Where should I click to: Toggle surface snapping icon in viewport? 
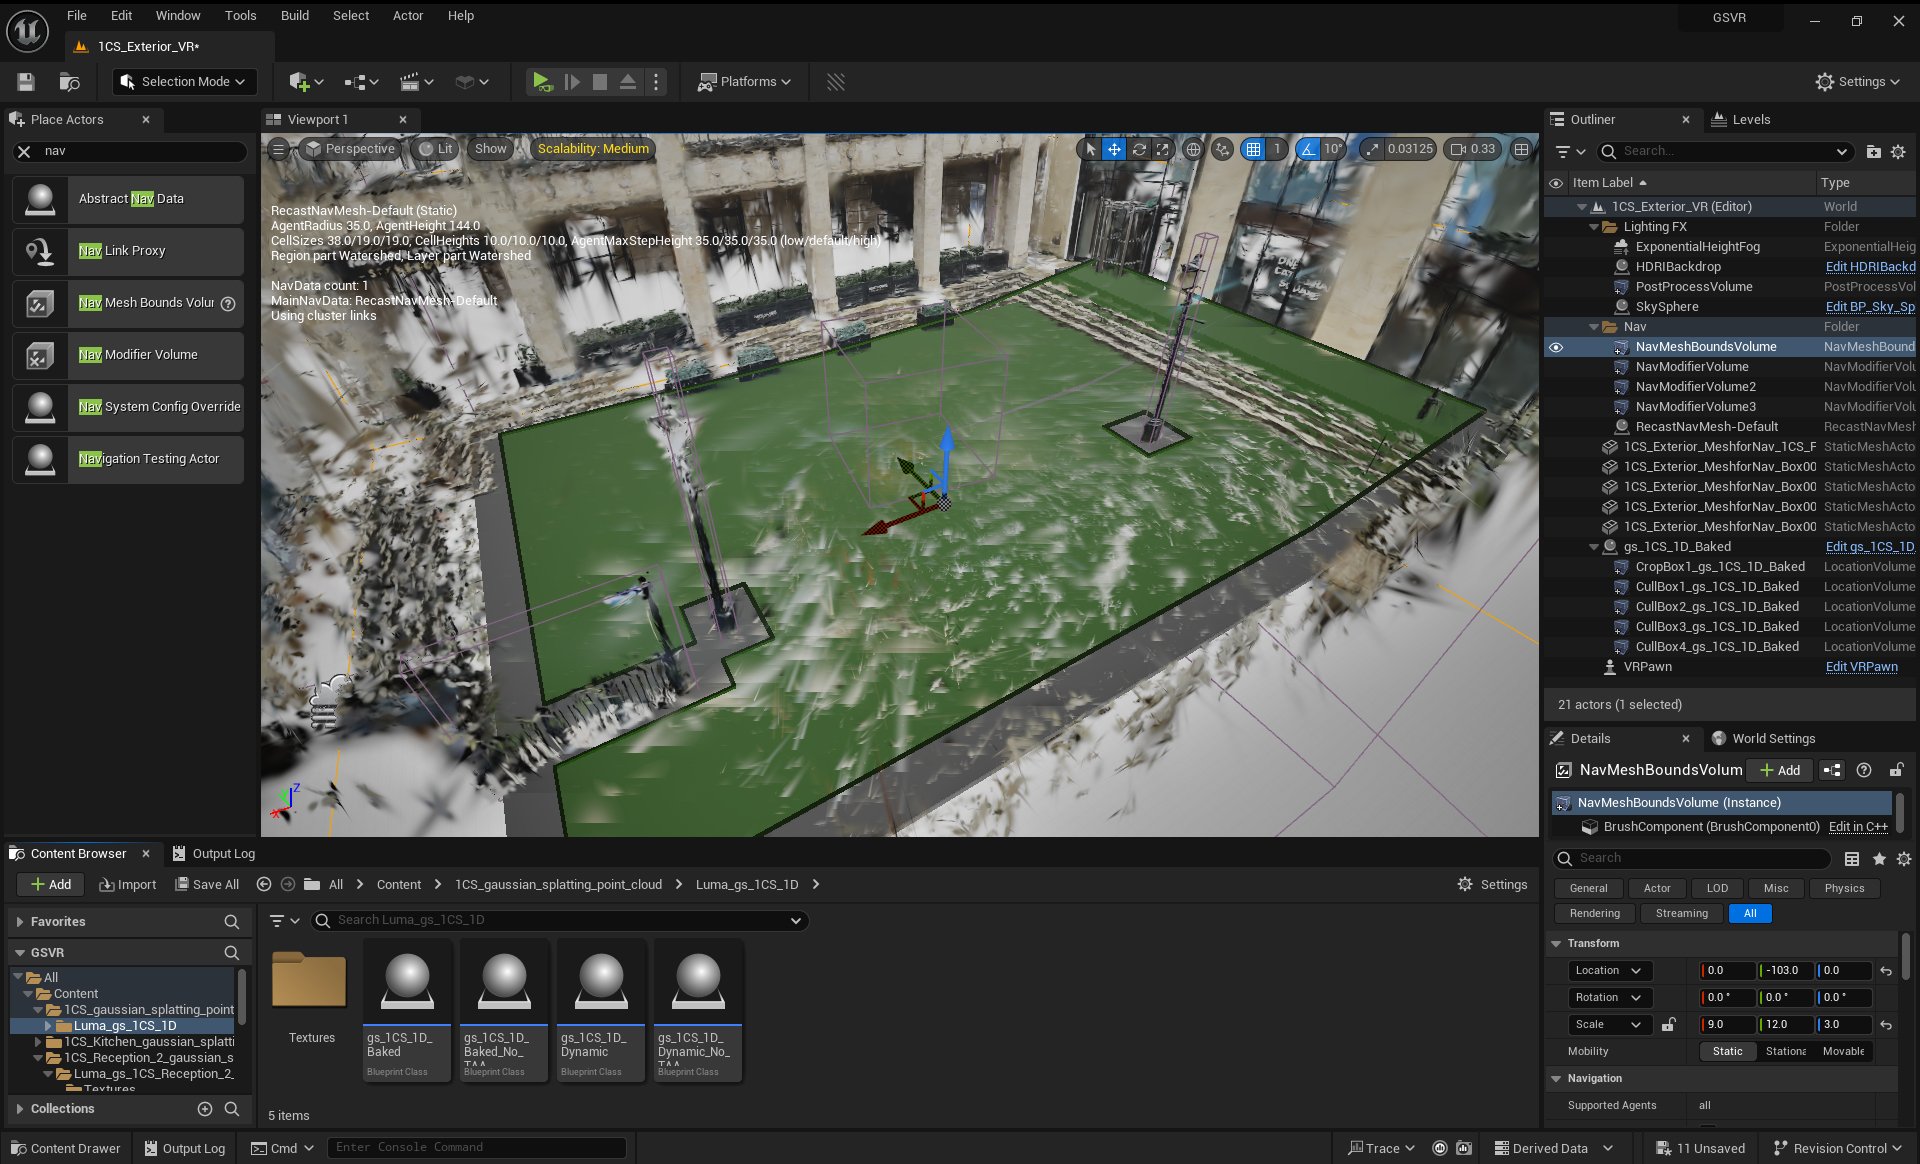tap(1222, 149)
